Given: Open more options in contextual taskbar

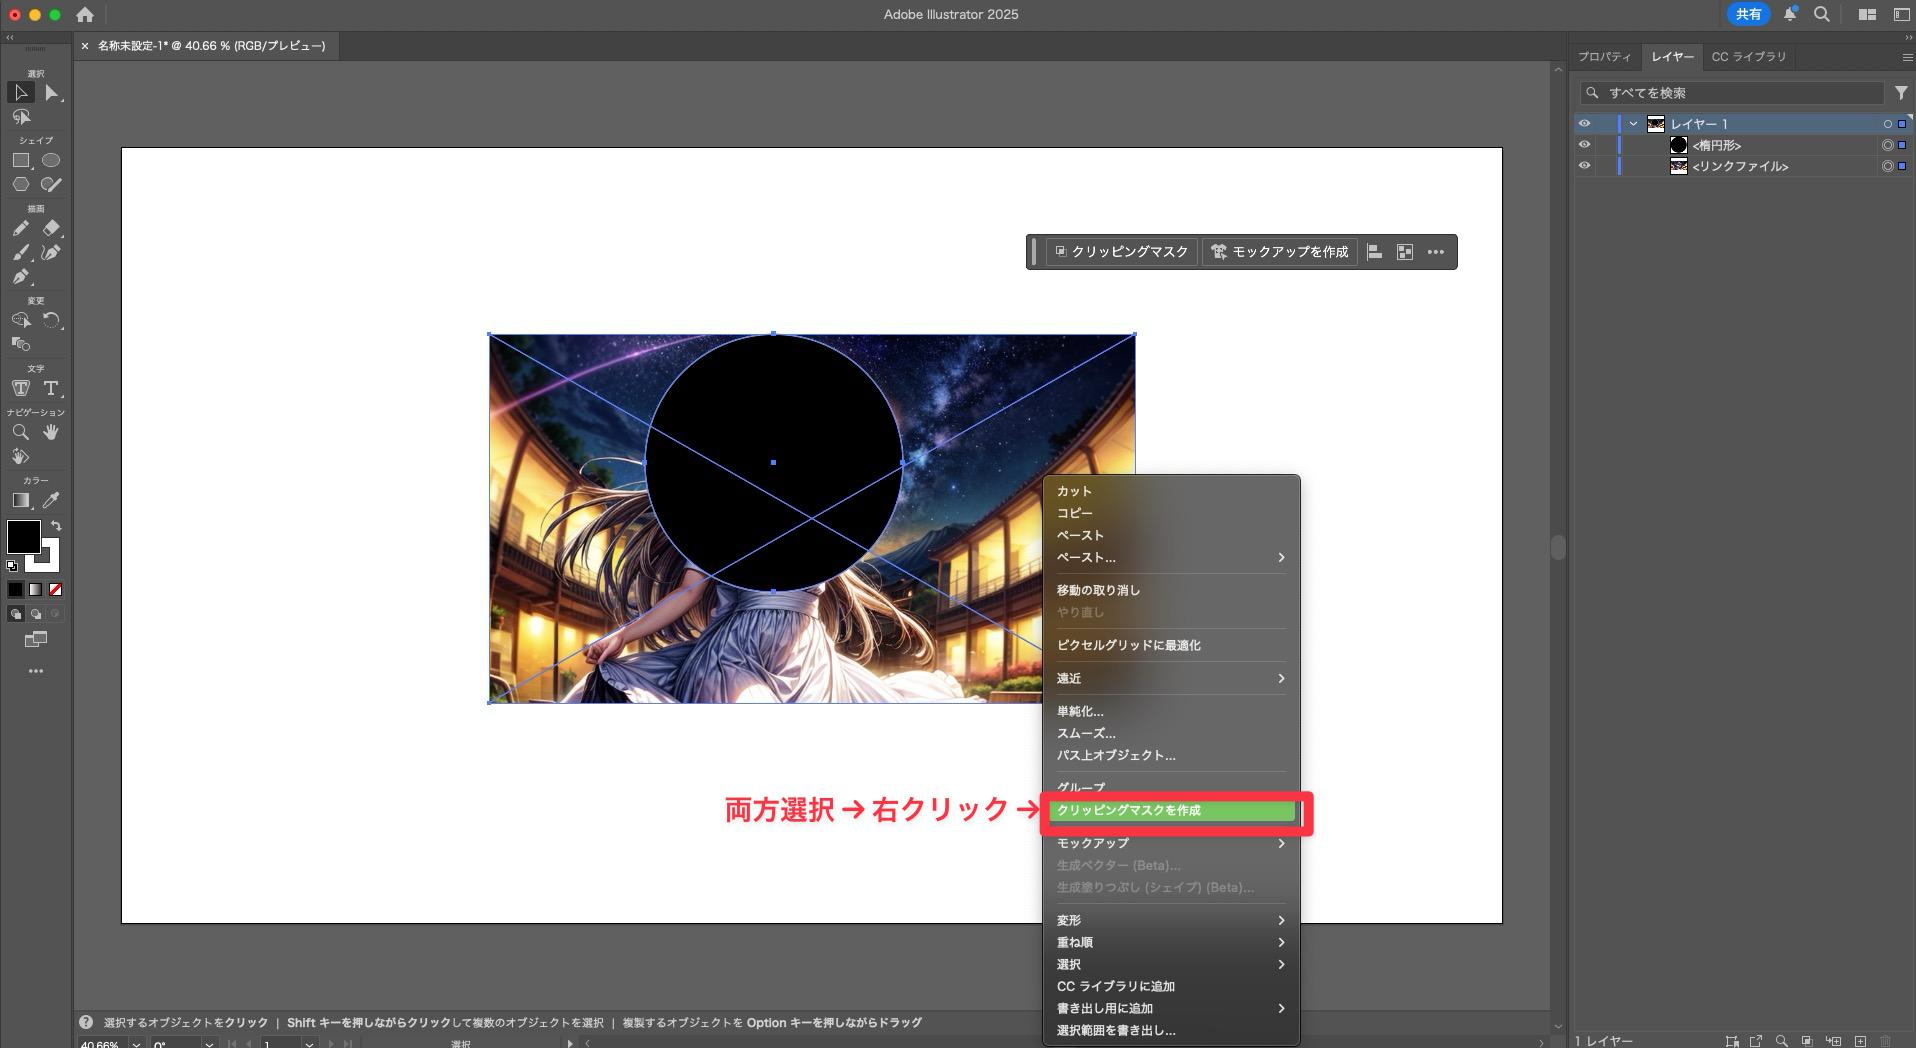Looking at the screenshot, I should pos(1436,252).
